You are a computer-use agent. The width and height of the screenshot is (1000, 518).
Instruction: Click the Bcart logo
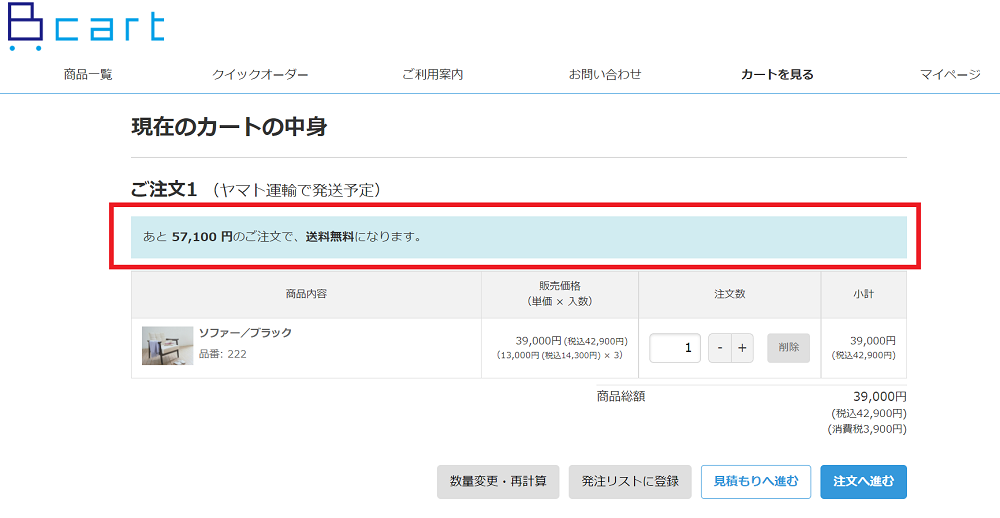tap(87, 27)
